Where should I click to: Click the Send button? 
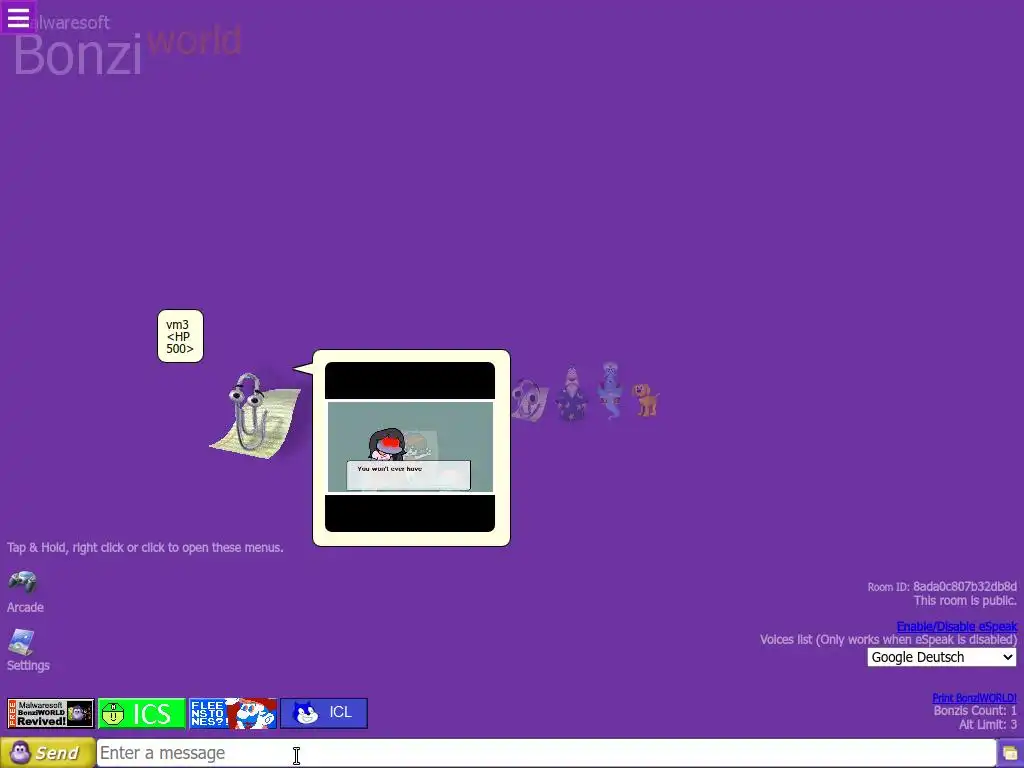coord(48,753)
